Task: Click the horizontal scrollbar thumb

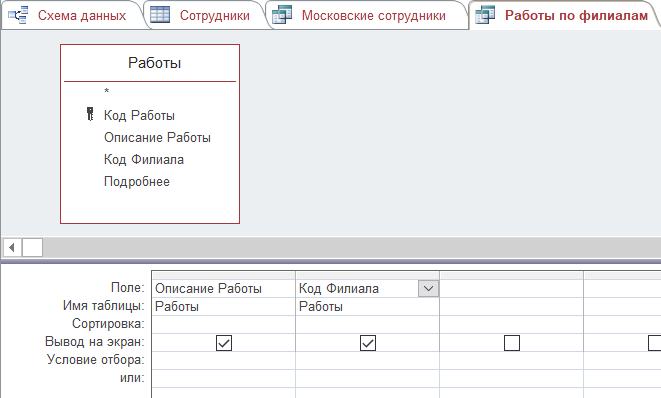Action: tap(32, 247)
